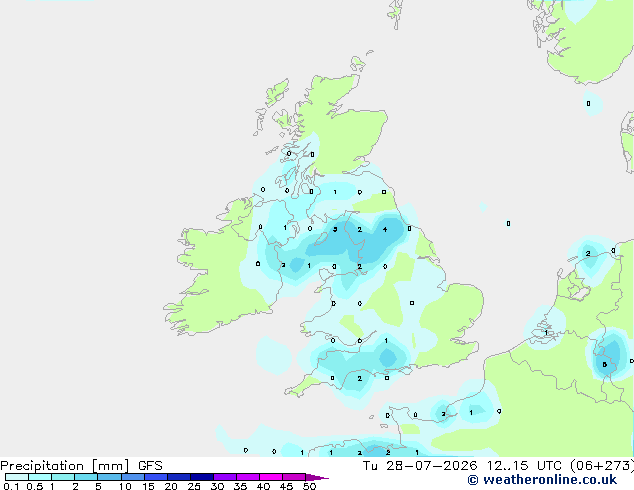Select the 40 mm magenta legend swatch
The height and width of the screenshot is (490, 634).
click(271, 477)
